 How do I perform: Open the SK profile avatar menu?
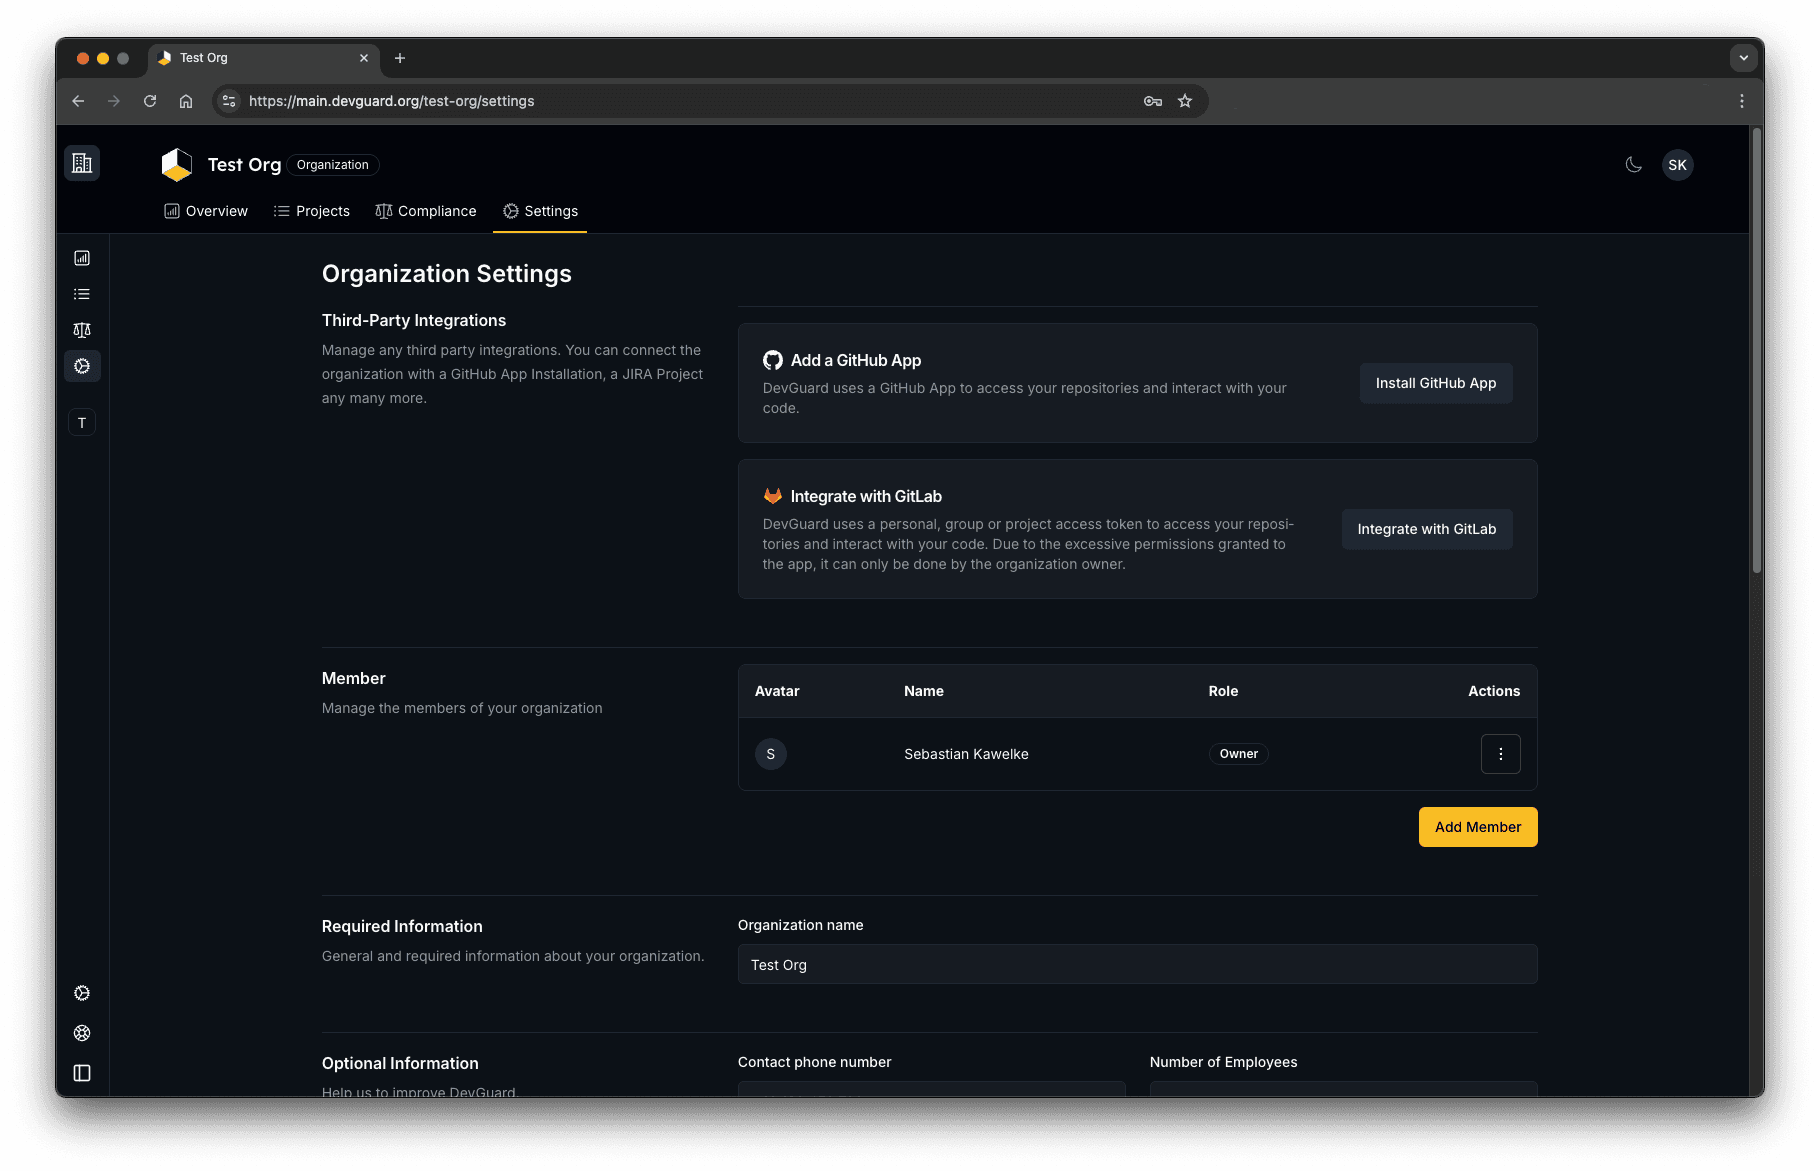1677,164
